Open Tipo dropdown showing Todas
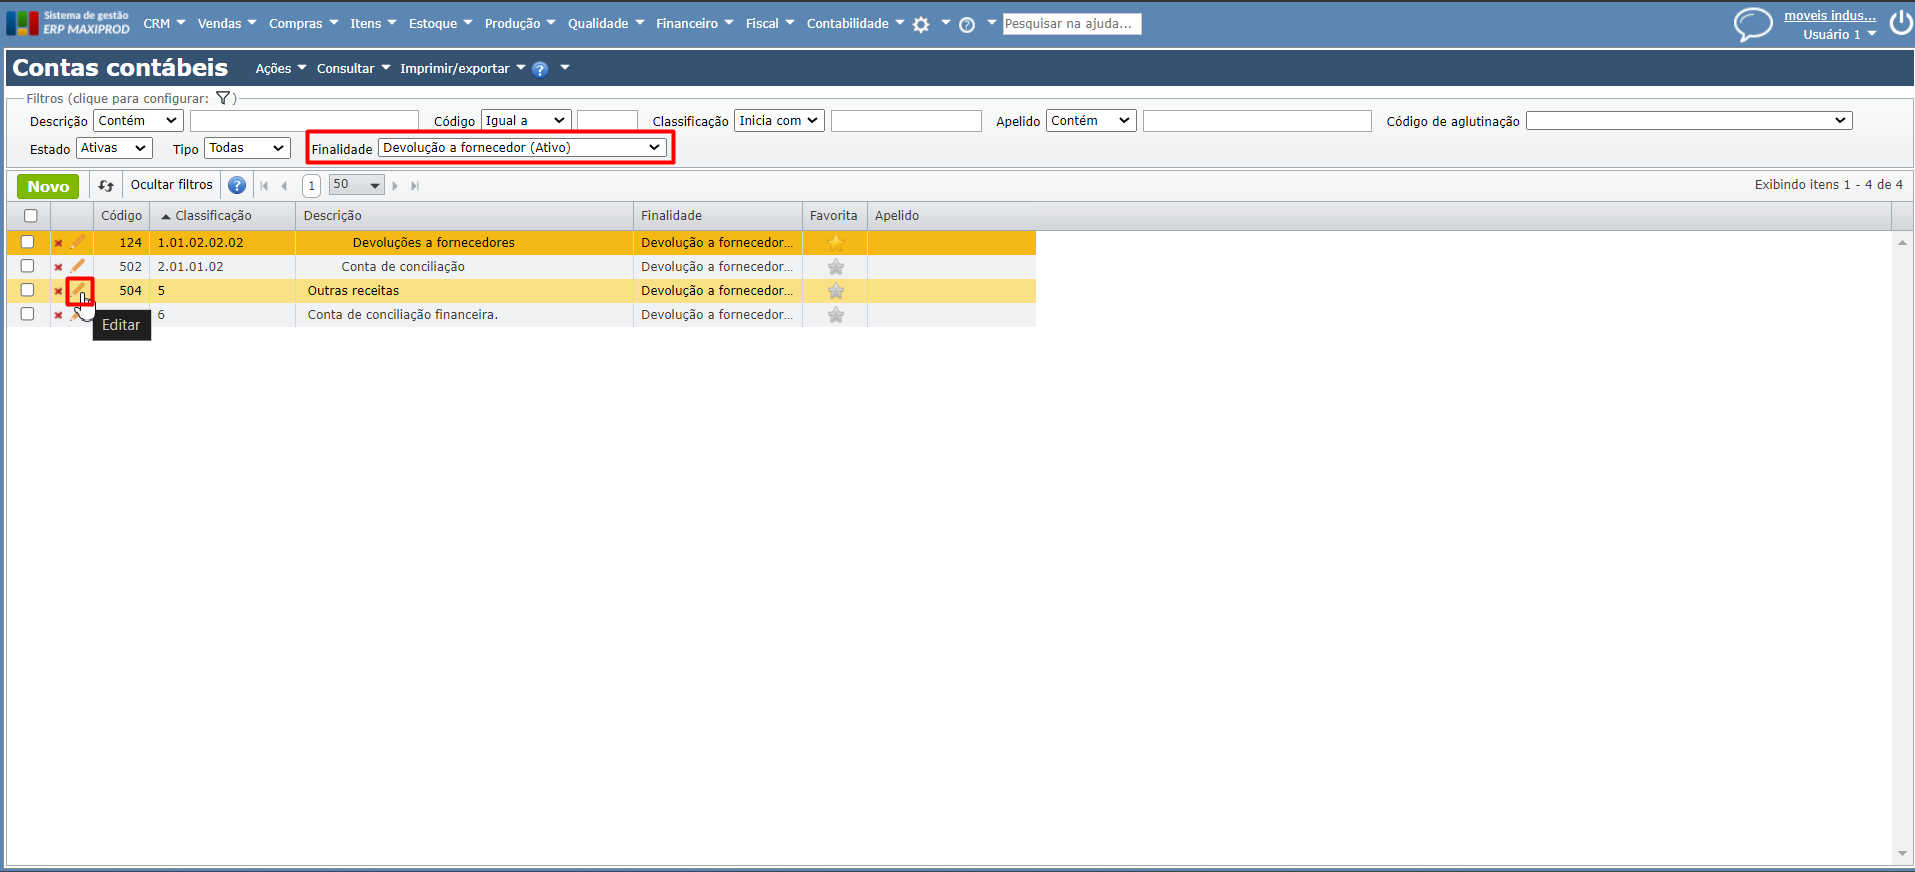The height and width of the screenshot is (872, 1915). click(x=247, y=148)
